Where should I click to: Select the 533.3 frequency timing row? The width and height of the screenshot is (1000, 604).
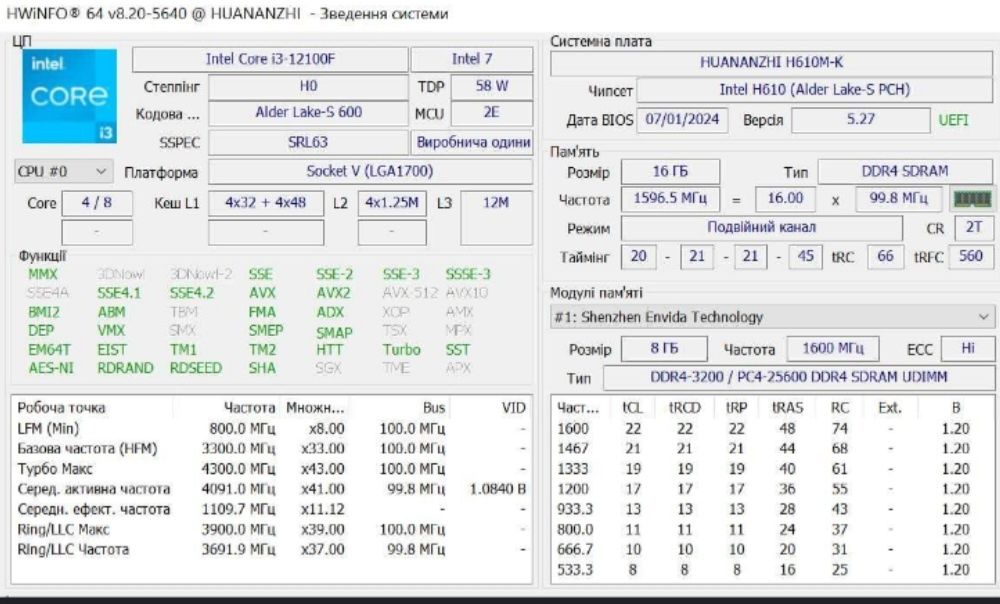772,570
